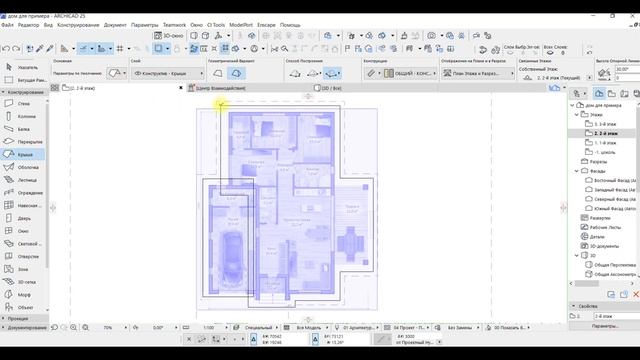Toggle the grid snap icon

[120, 49]
